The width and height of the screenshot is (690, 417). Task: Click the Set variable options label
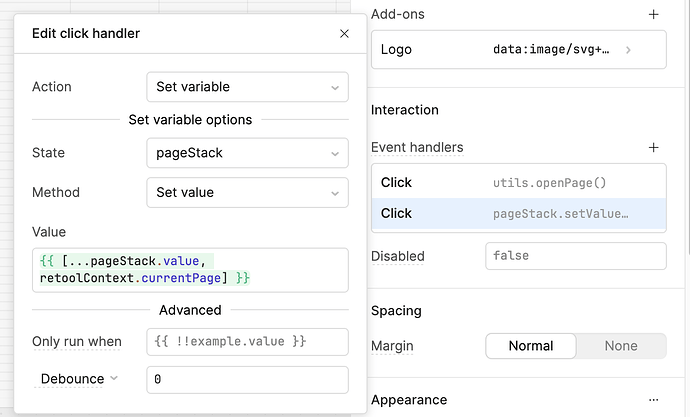click(x=190, y=120)
